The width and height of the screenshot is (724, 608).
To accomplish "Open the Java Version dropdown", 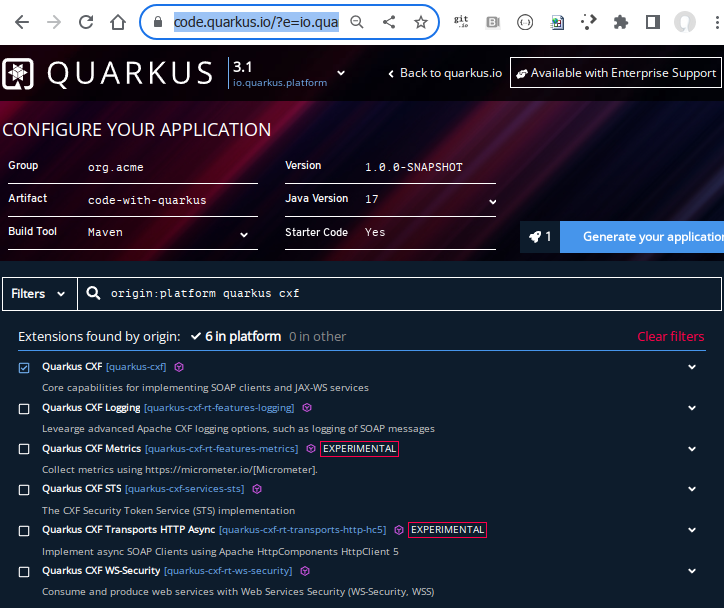I will 430,200.
